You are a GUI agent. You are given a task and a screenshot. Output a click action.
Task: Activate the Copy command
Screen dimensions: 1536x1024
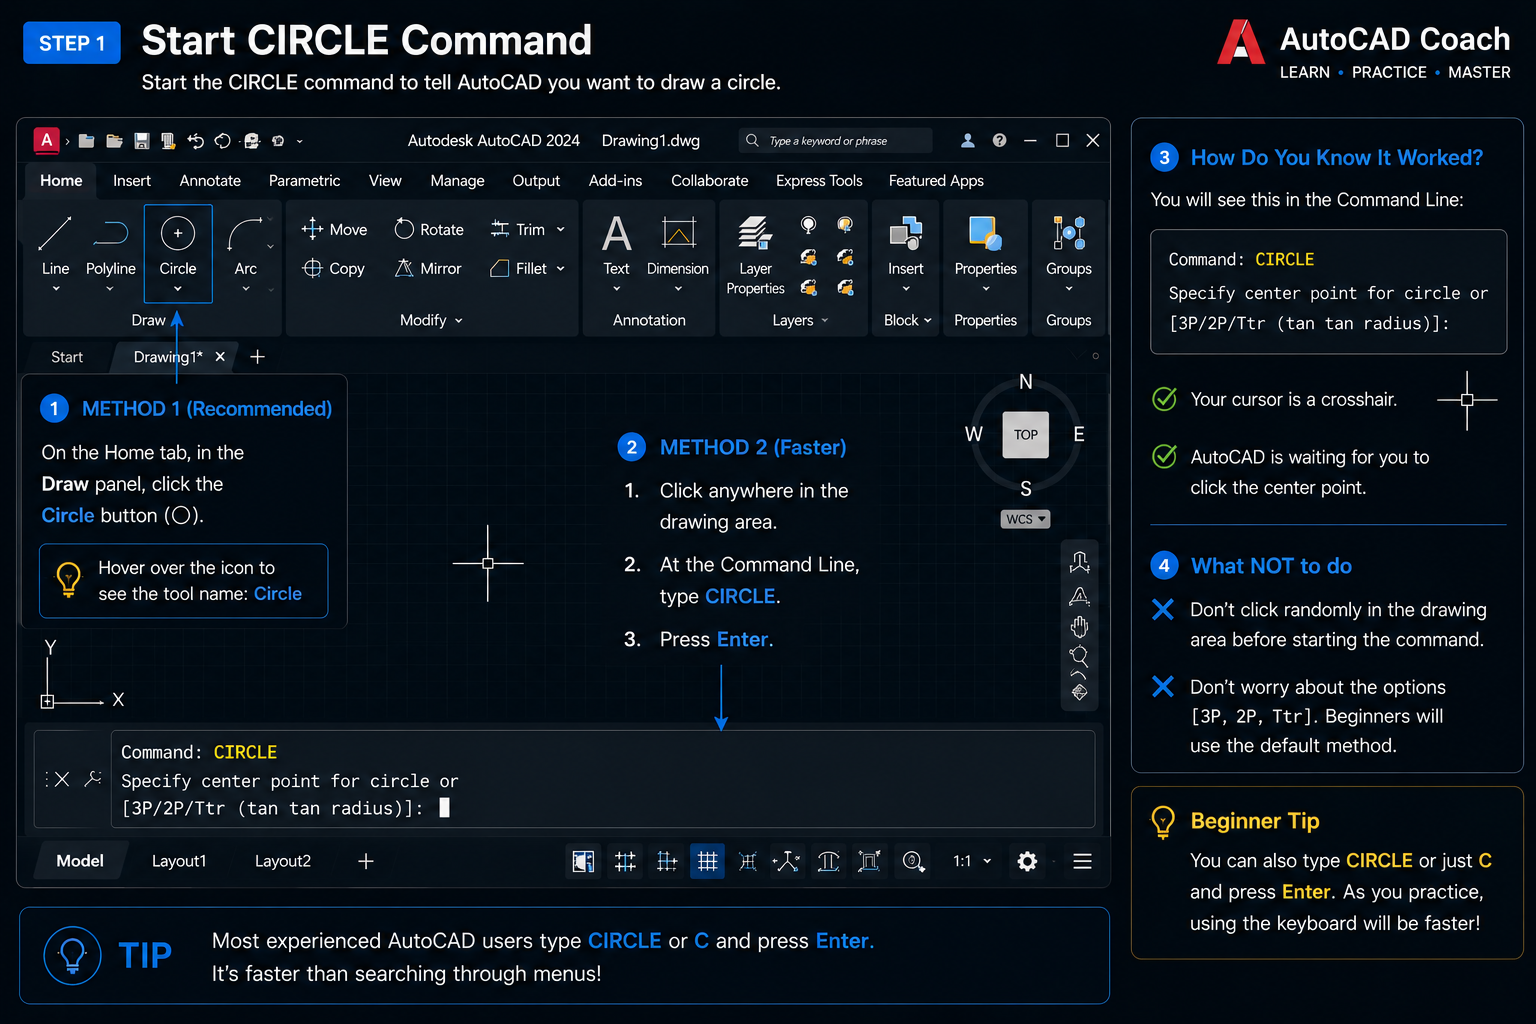334,268
